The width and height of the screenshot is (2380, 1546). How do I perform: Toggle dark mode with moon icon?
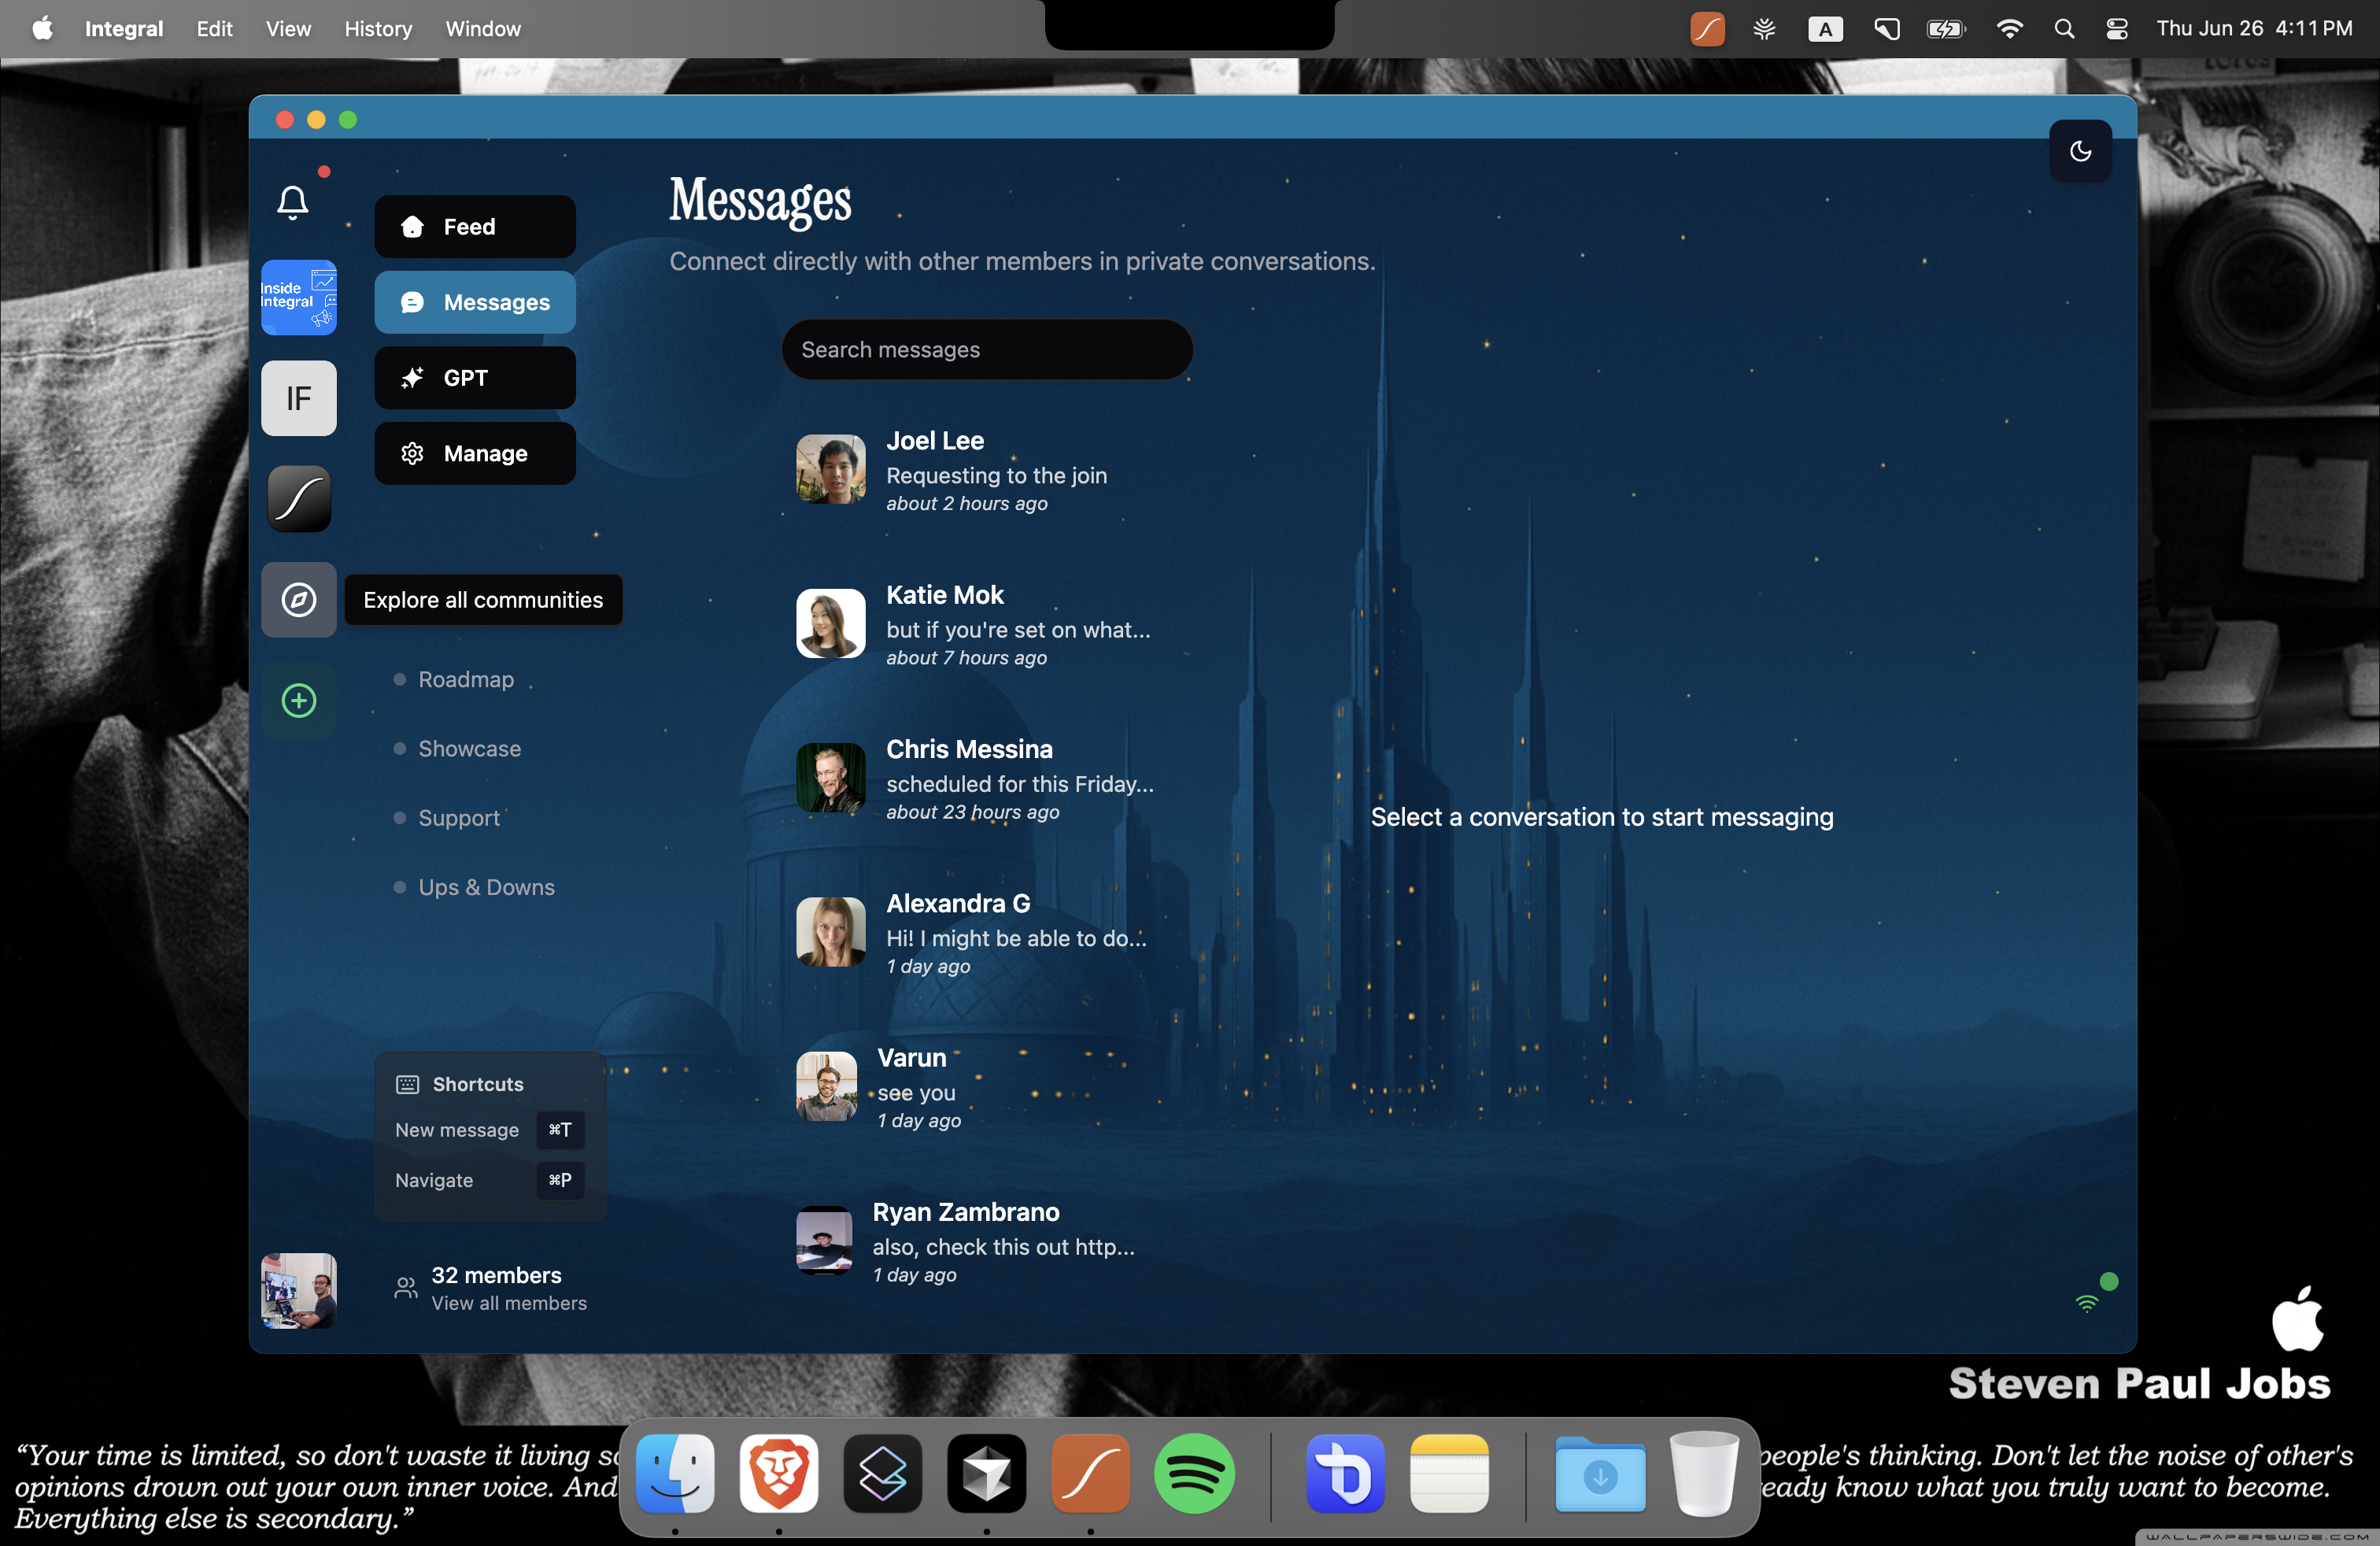click(2080, 151)
